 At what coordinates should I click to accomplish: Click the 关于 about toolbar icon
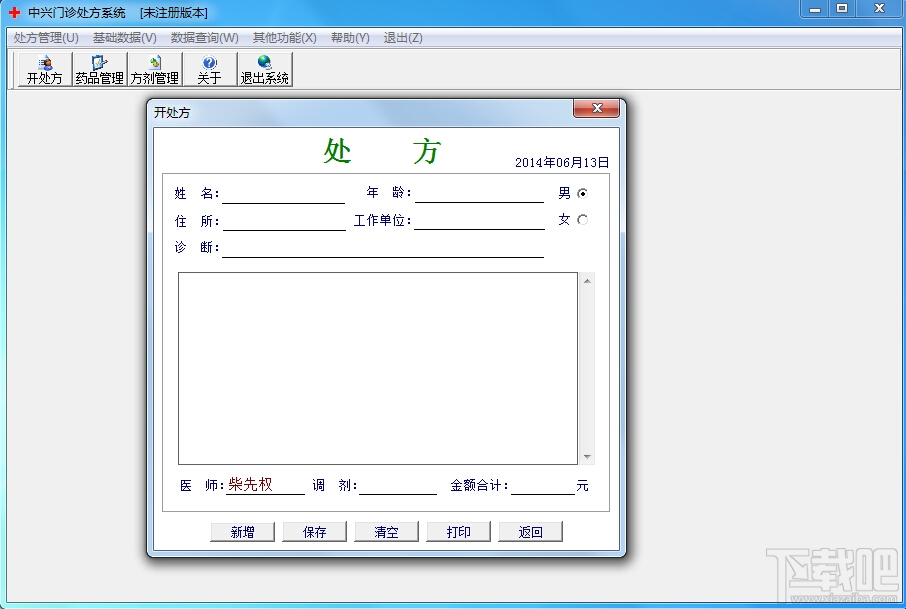[209, 69]
